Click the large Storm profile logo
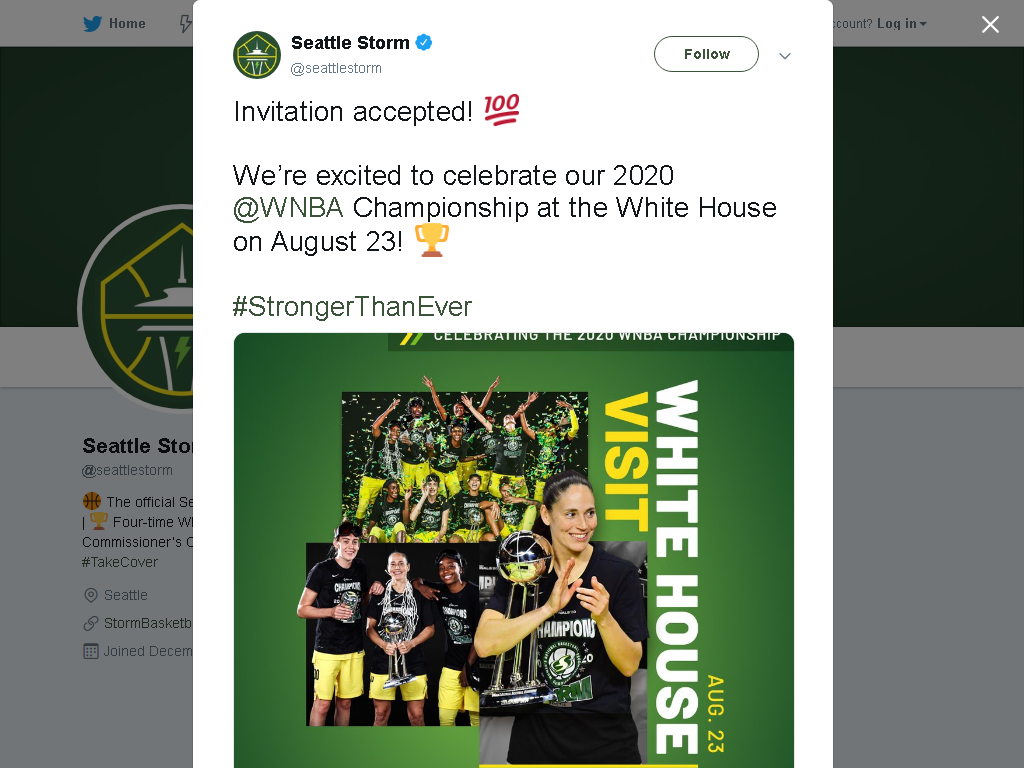 136,308
